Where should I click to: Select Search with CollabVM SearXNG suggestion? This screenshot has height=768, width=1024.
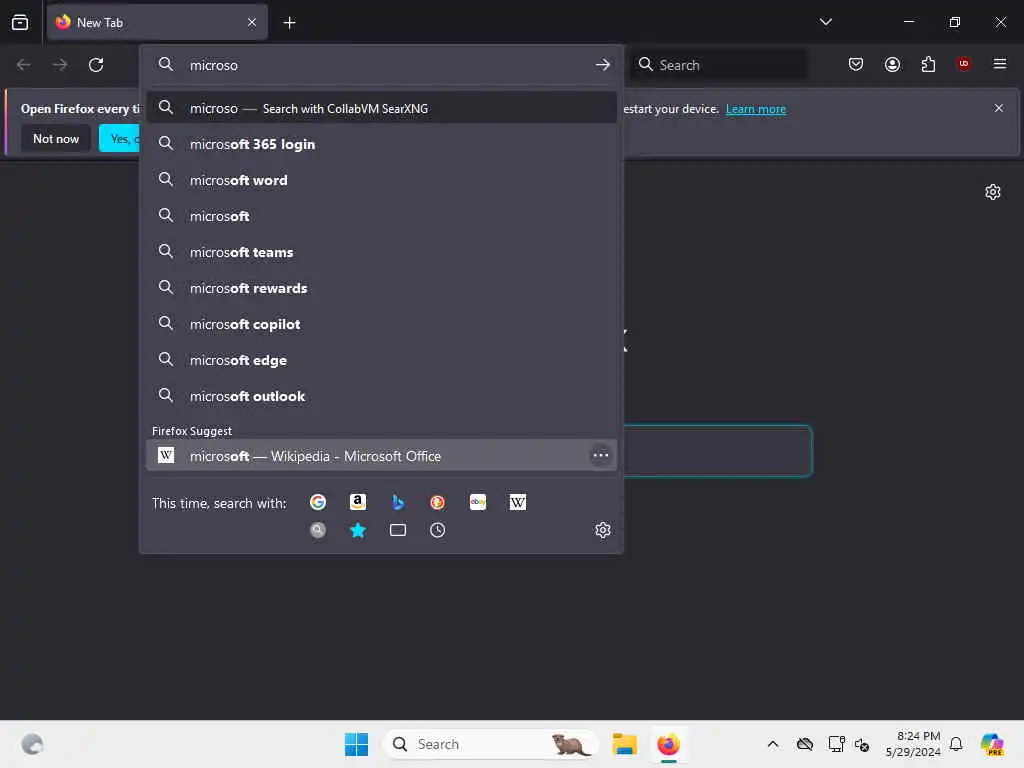tap(381, 108)
